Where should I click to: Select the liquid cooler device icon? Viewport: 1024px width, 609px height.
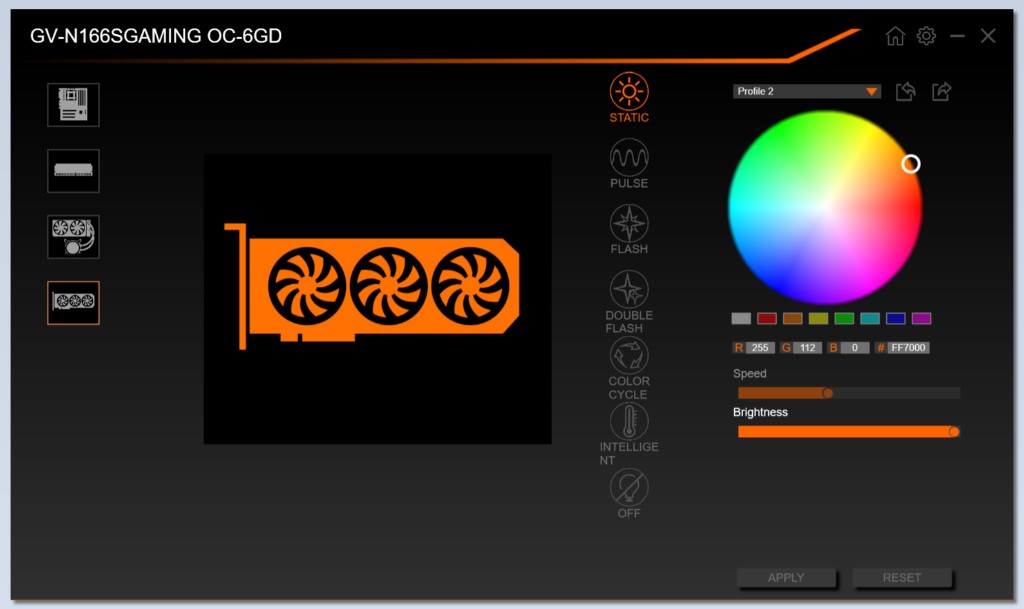click(x=73, y=236)
